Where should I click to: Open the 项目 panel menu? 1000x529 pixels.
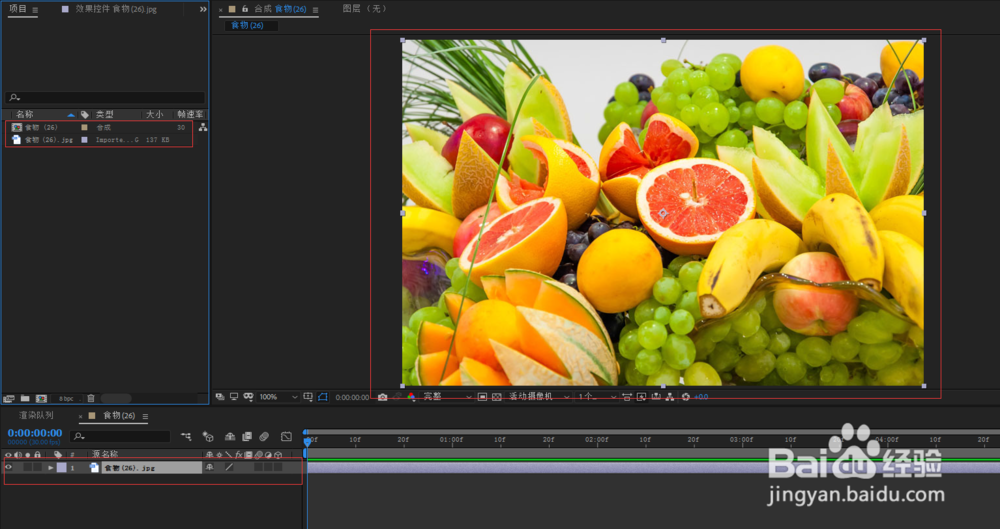coord(35,10)
